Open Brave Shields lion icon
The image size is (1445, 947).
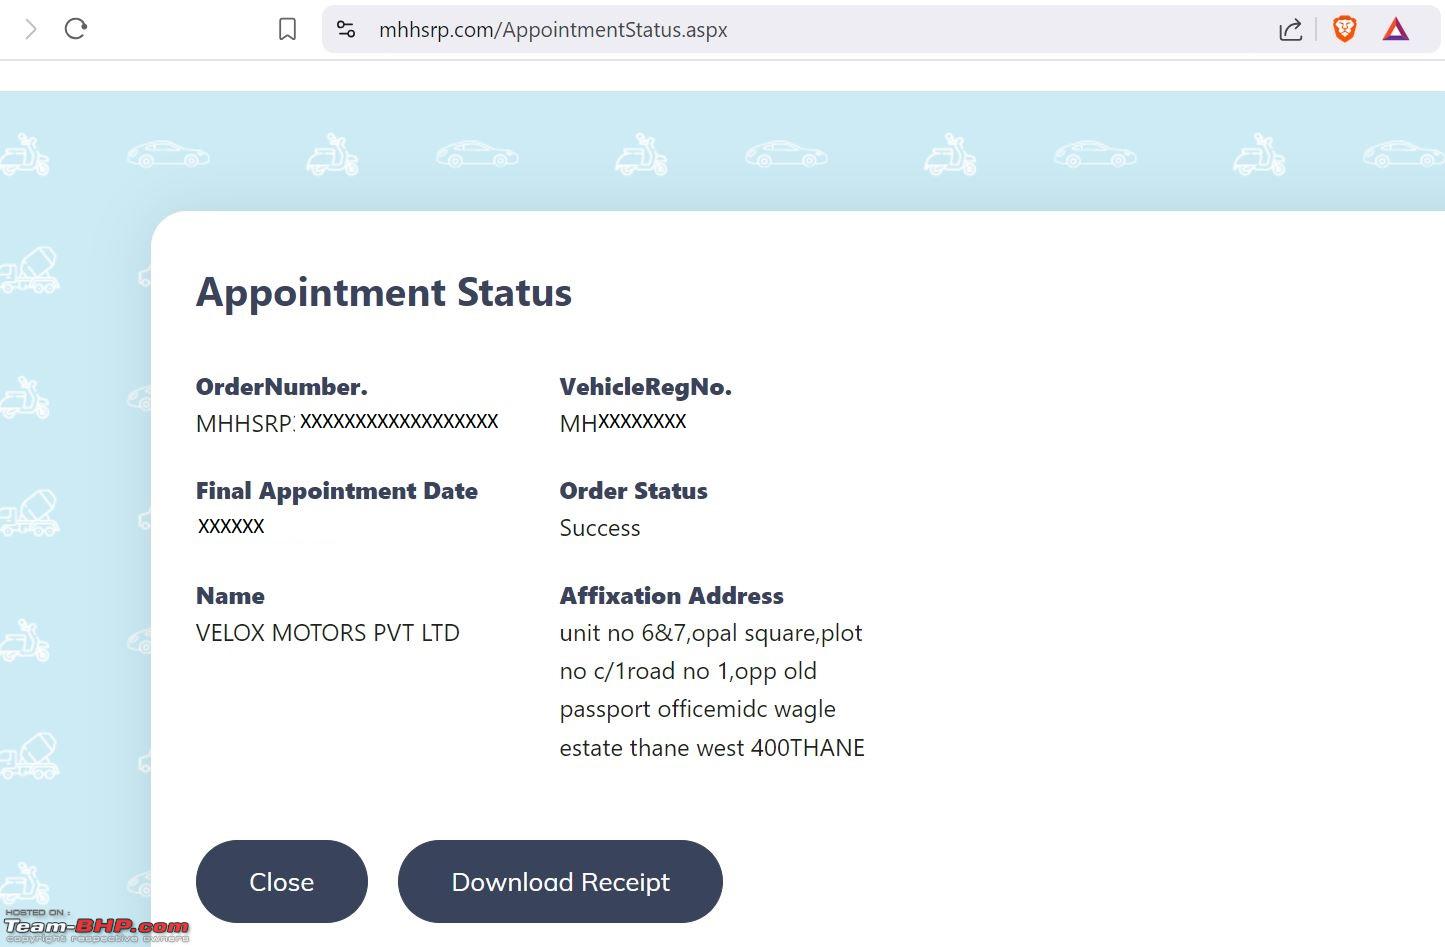(1345, 29)
